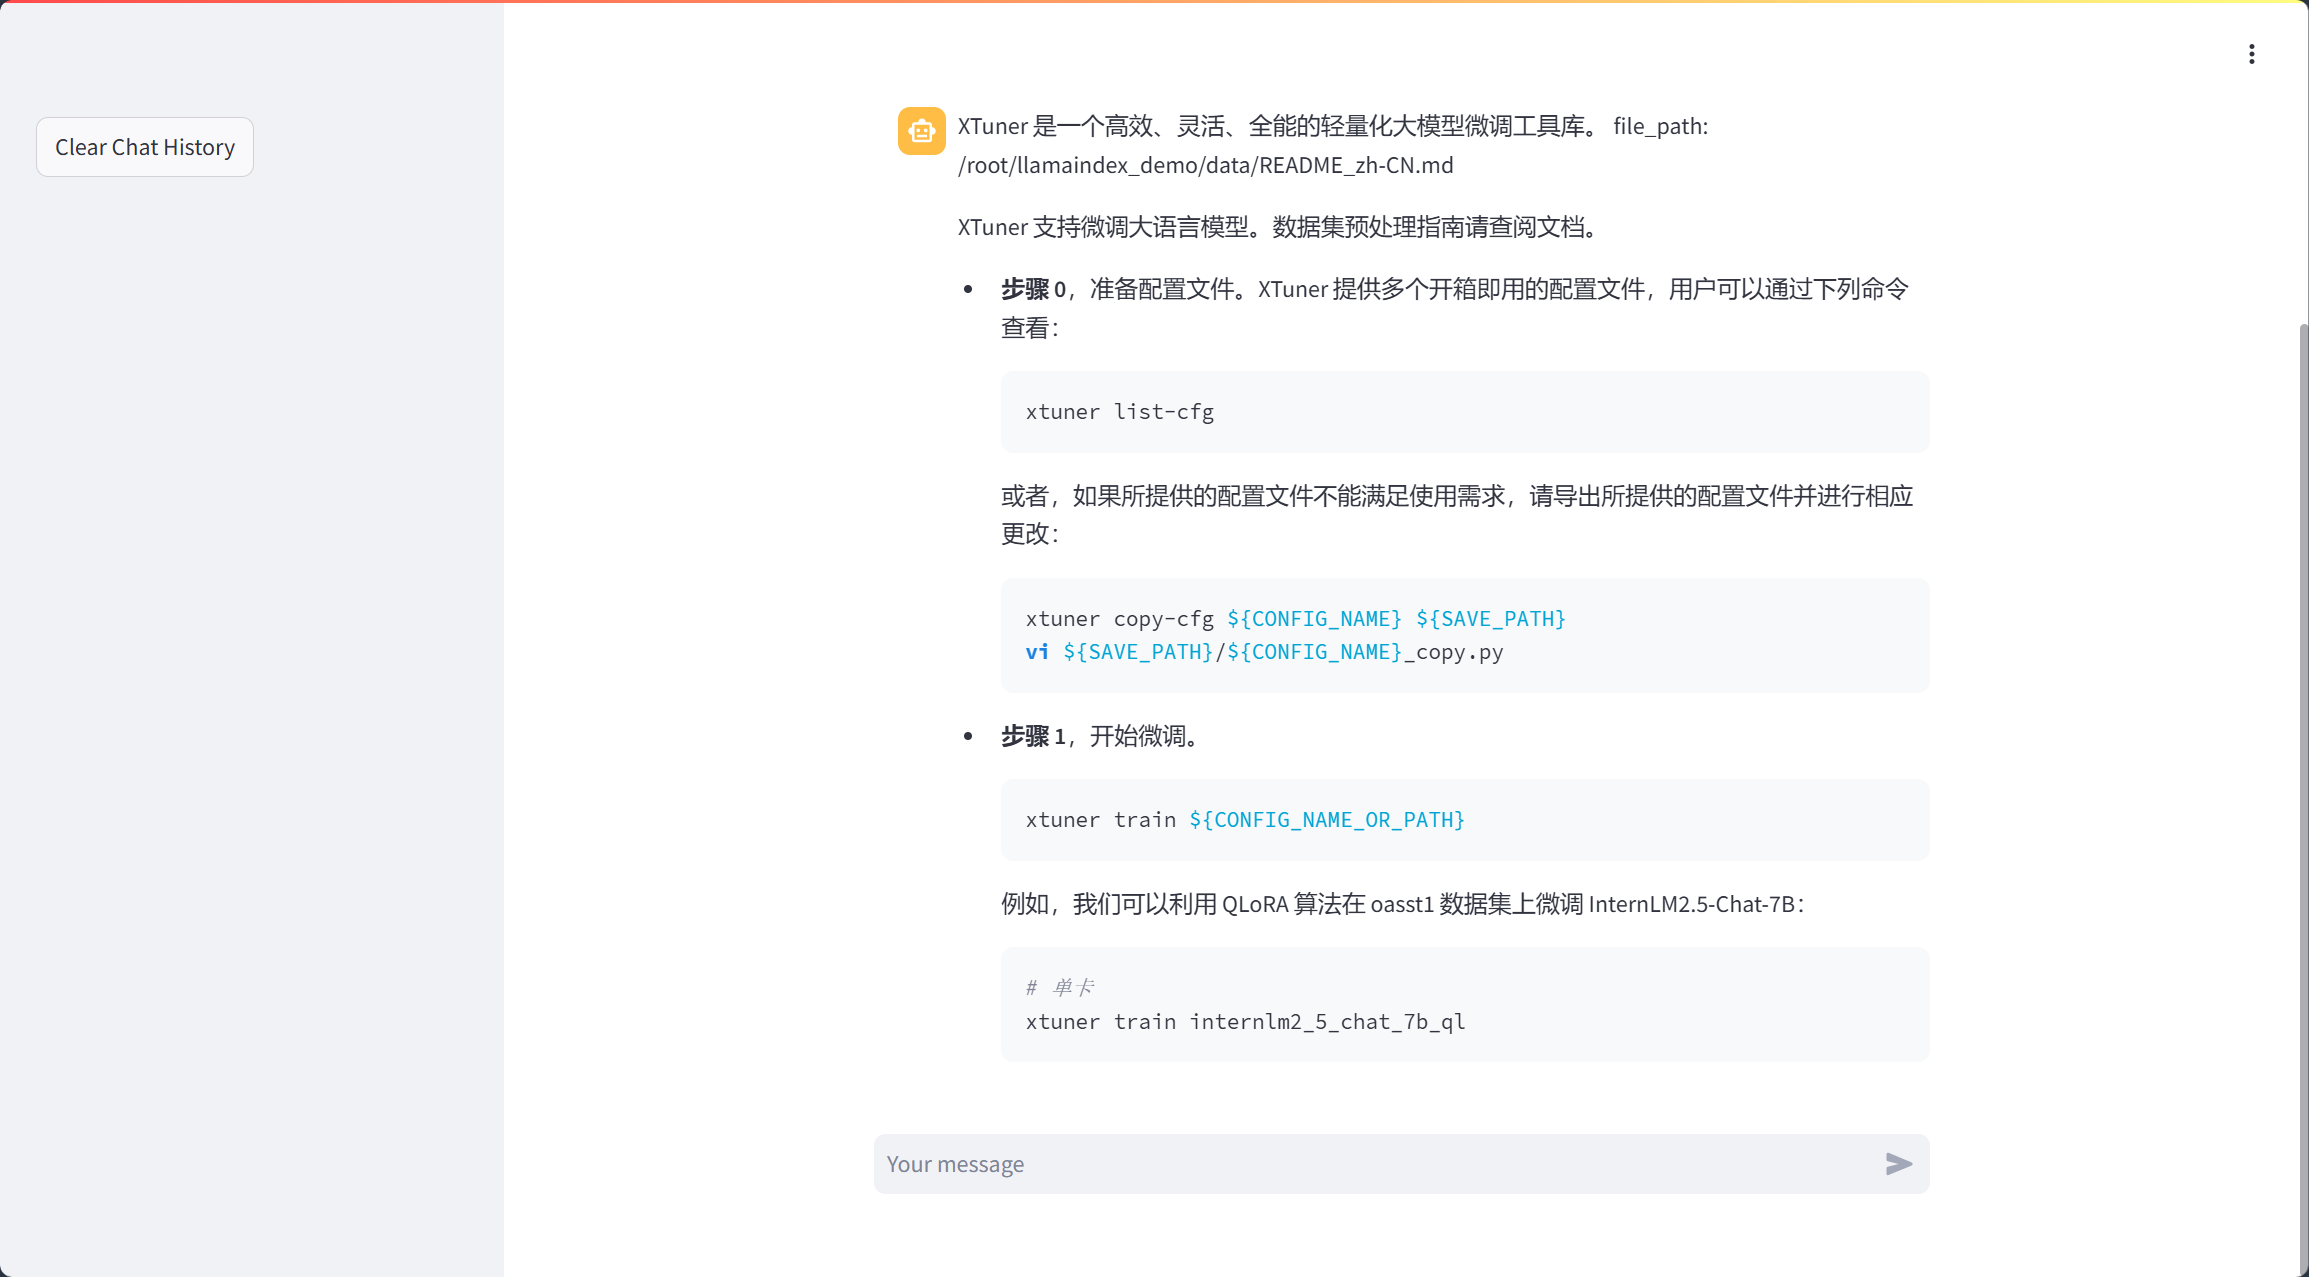Click the QLoRA example sentence text
This screenshot has height=1277, width=2309.
pos(1400,904)
